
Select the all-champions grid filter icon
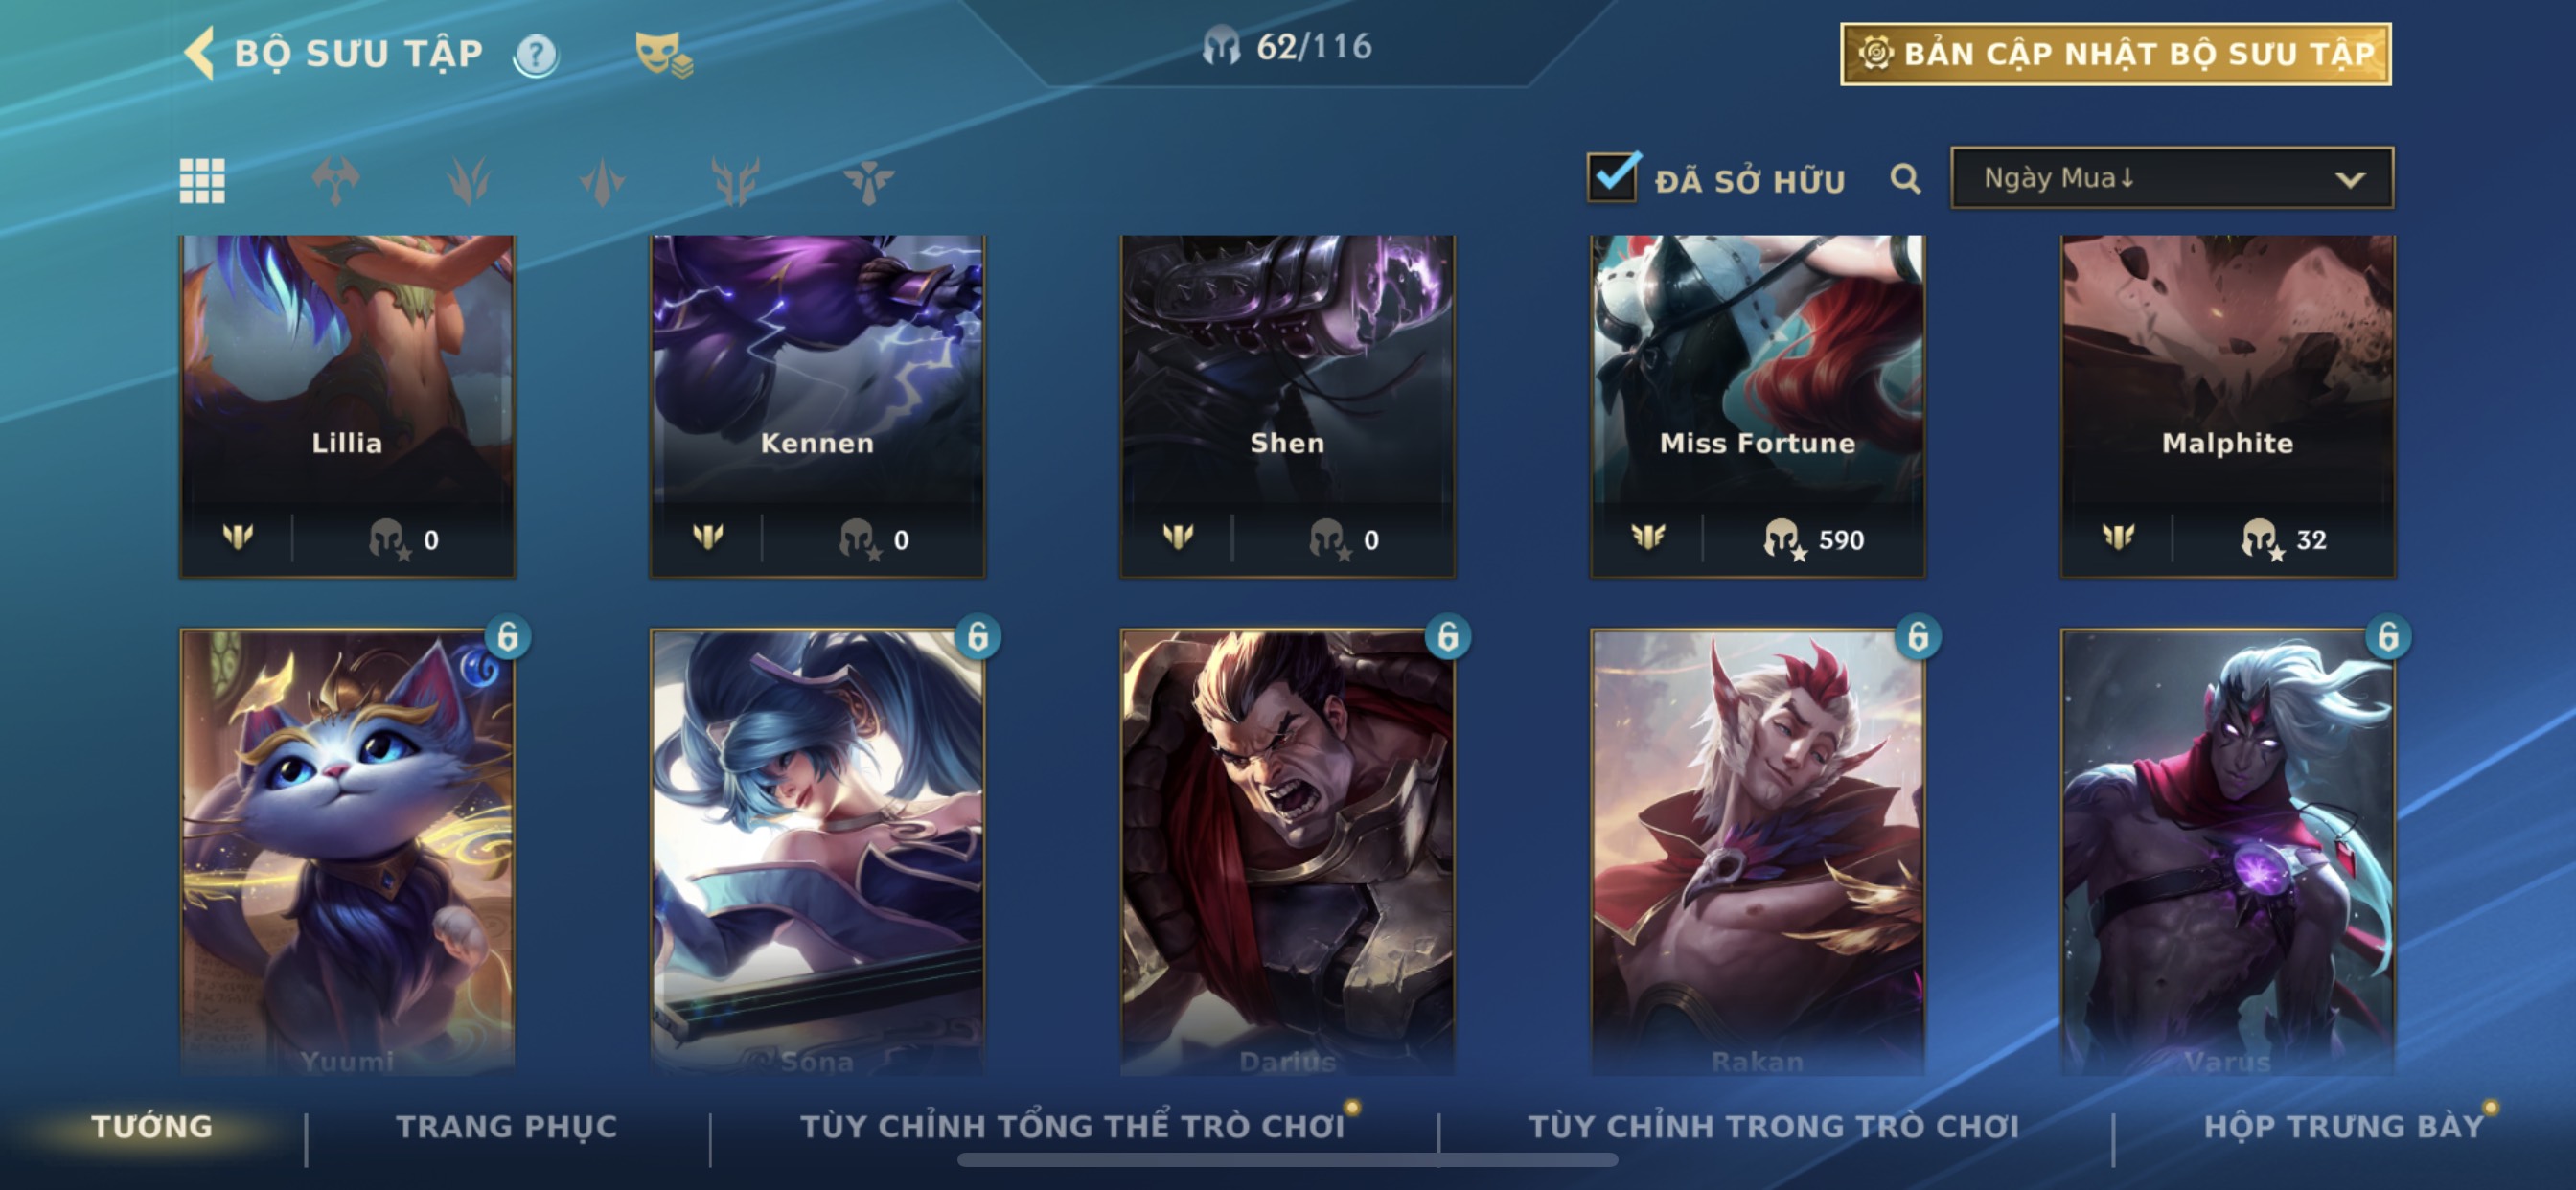tap(202, 181)
